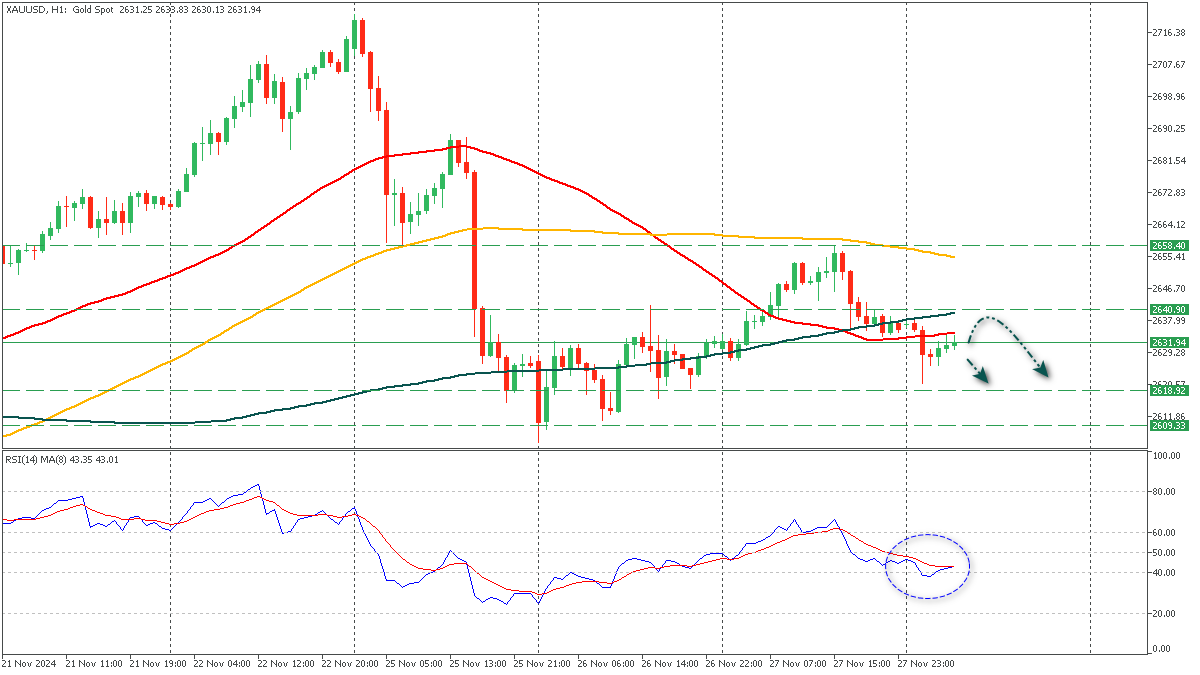Select the 2631.94 current price tag
The image size is (1200, 675).
tap(1168, 342)
